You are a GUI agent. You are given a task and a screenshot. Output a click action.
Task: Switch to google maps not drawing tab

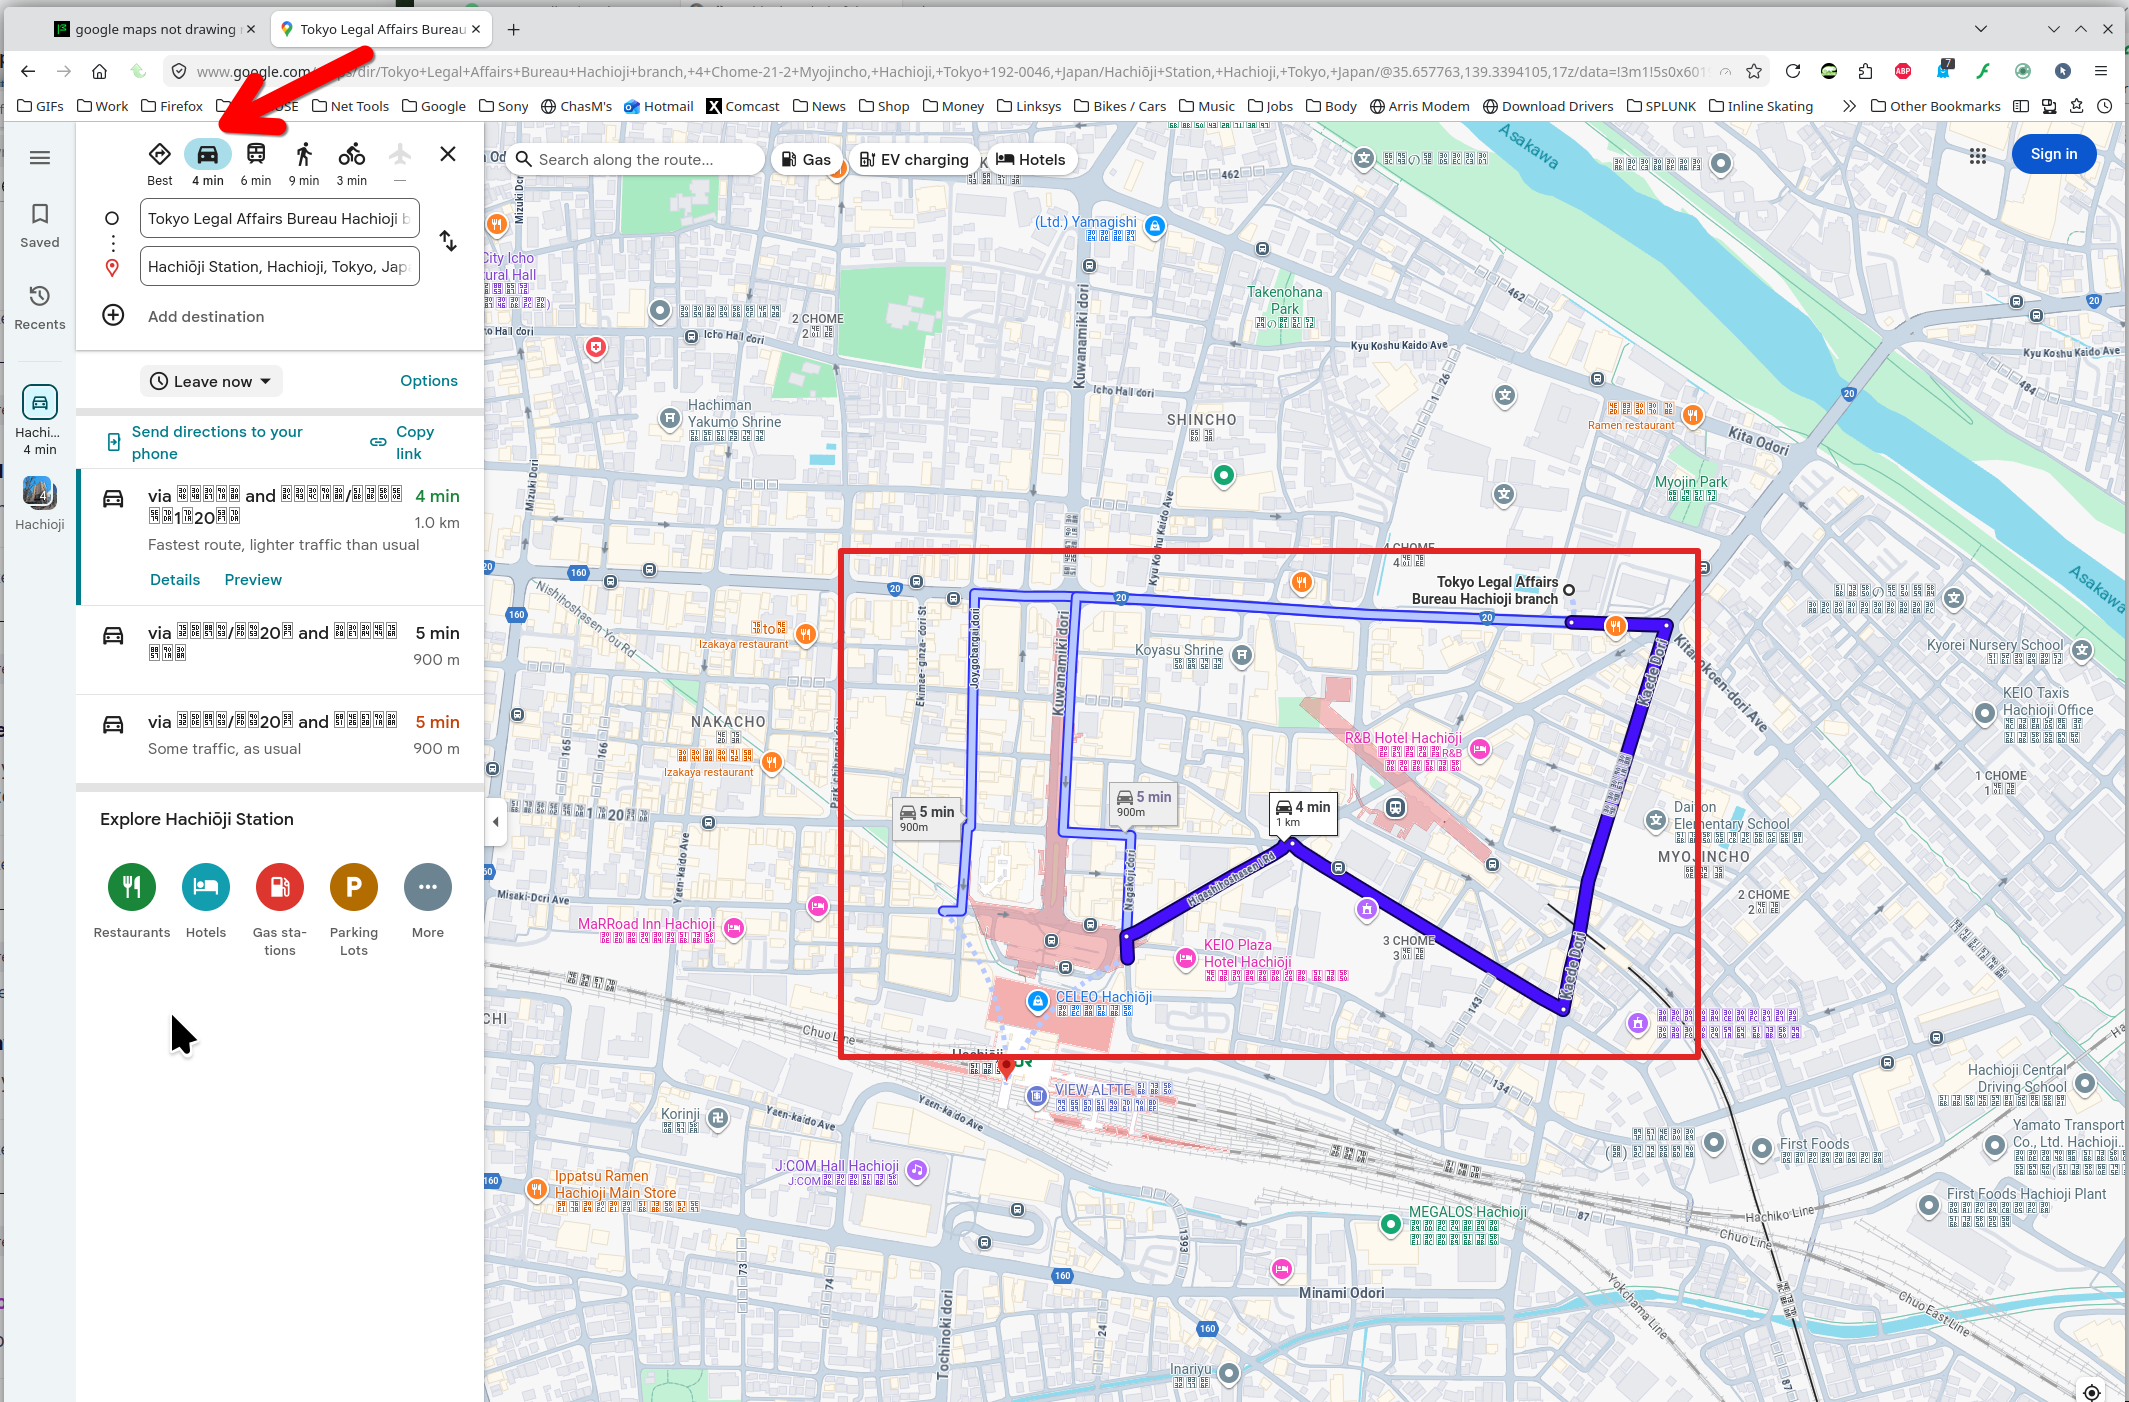[x=155, y=29]
